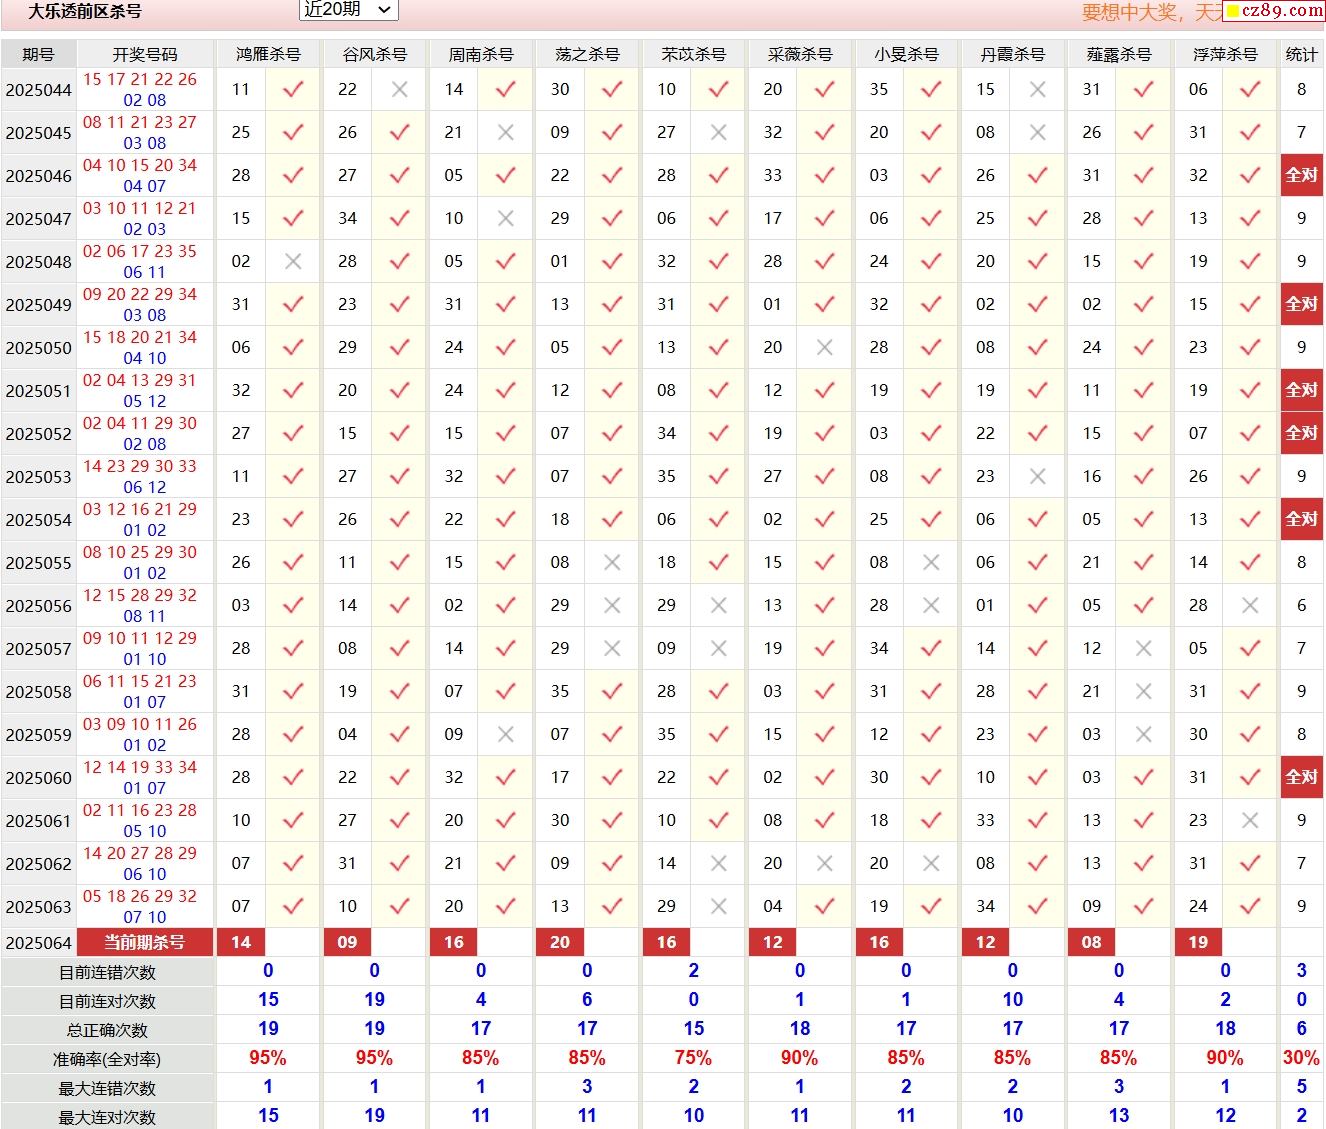
Task: Select the 芣苡杀号 column header
Action: tap(694, 54)
